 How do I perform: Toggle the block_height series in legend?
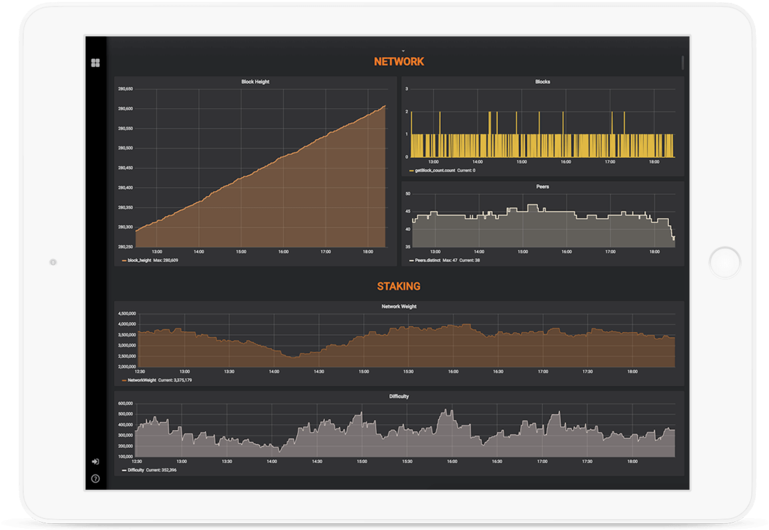tap(139, 260)
